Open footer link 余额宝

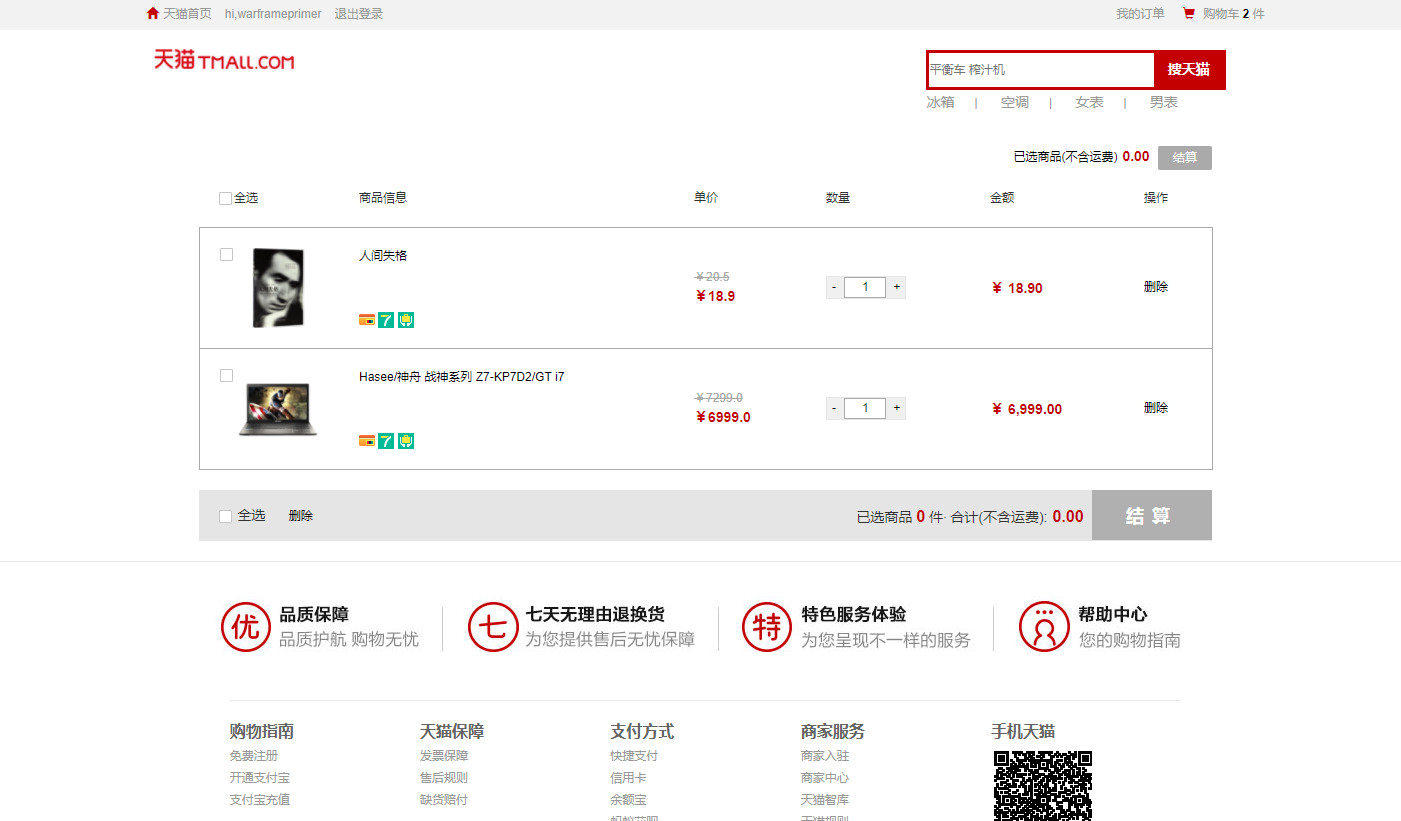629,800
